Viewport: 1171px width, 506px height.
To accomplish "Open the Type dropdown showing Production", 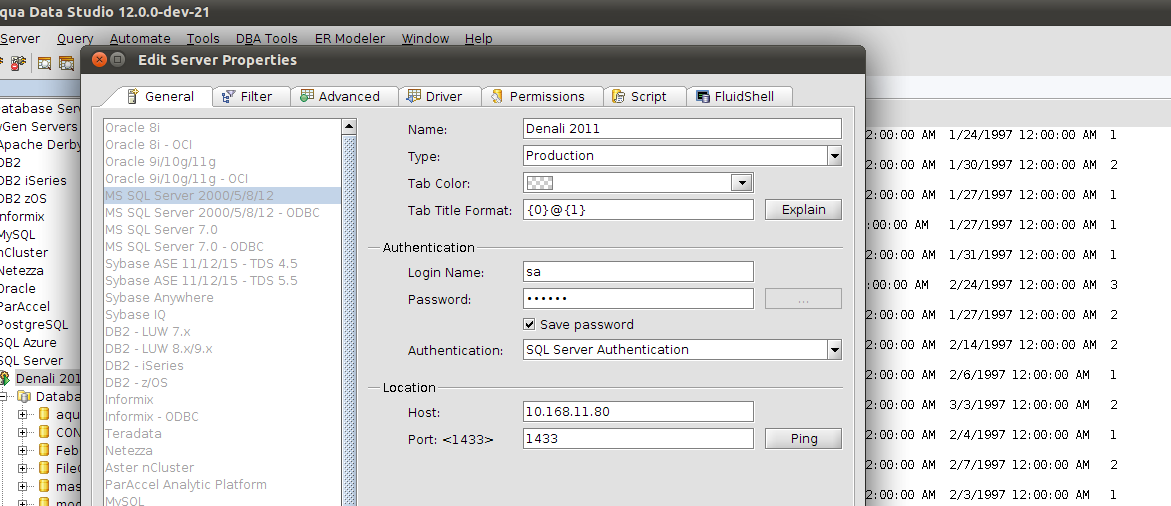I will pyautogui.click(x=834, y=156).
